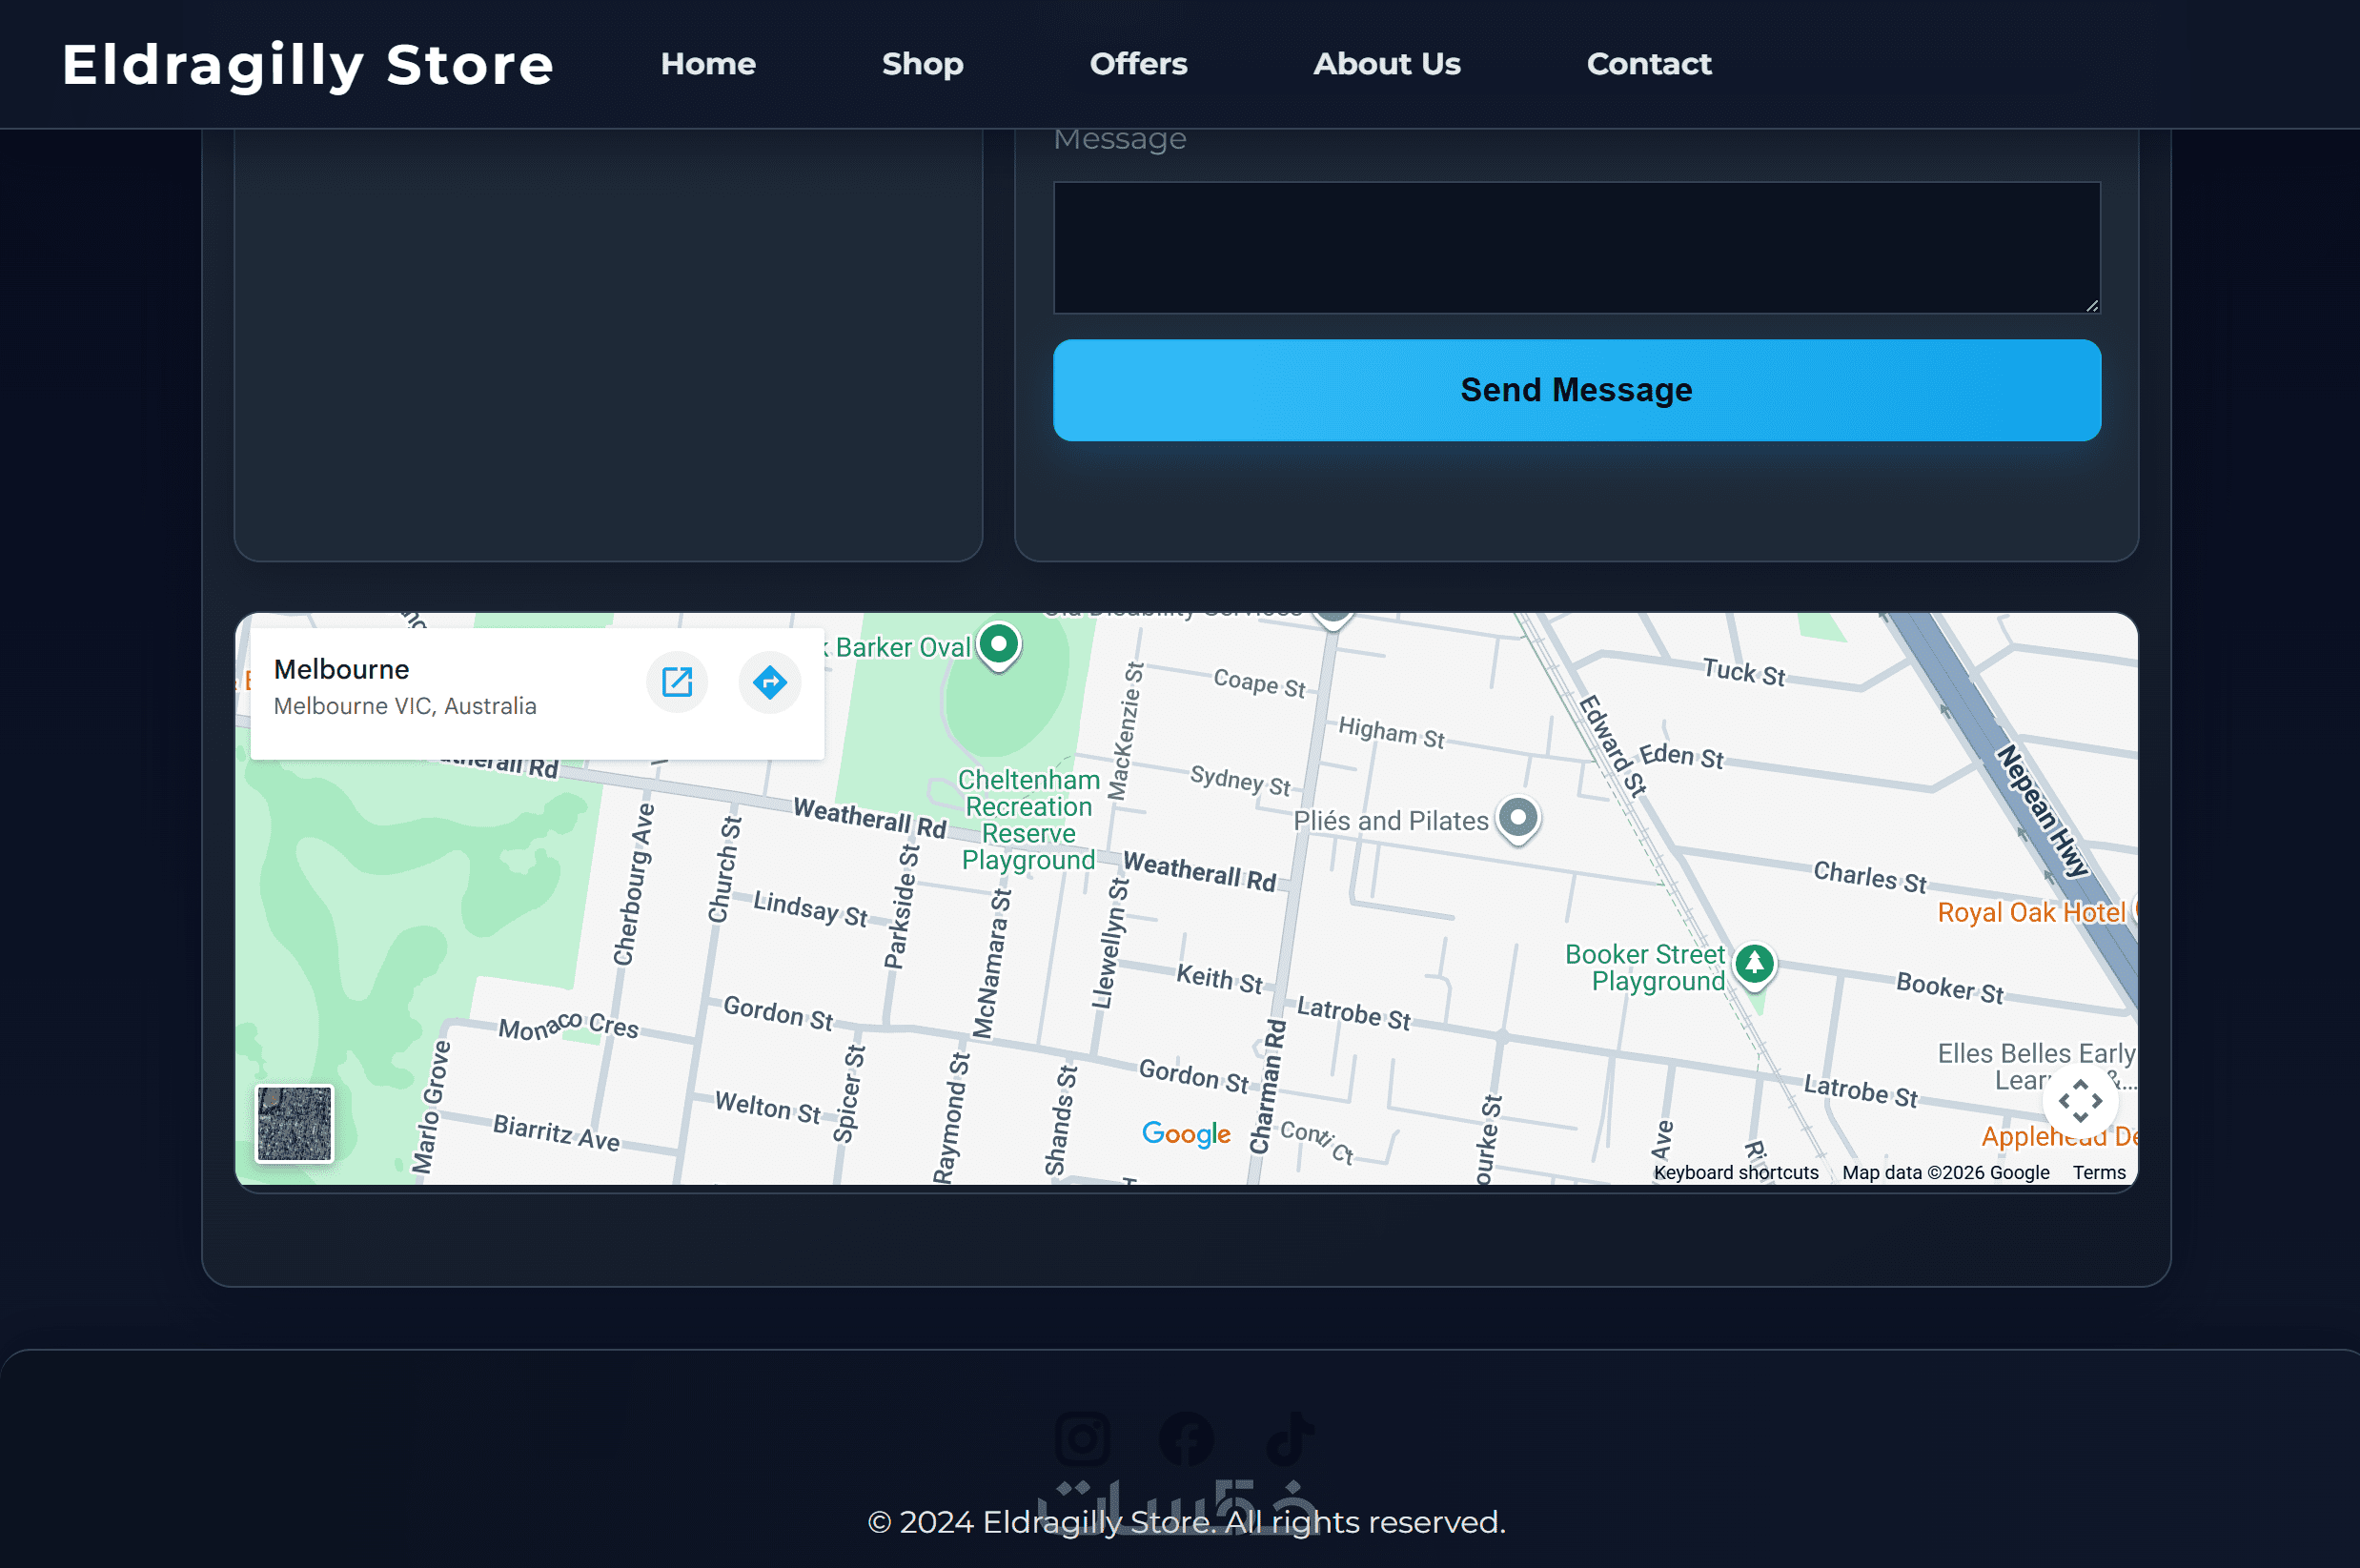2360x1568 pixels.
Task: Open the Offers page
Action: [x=1138, y=64]
